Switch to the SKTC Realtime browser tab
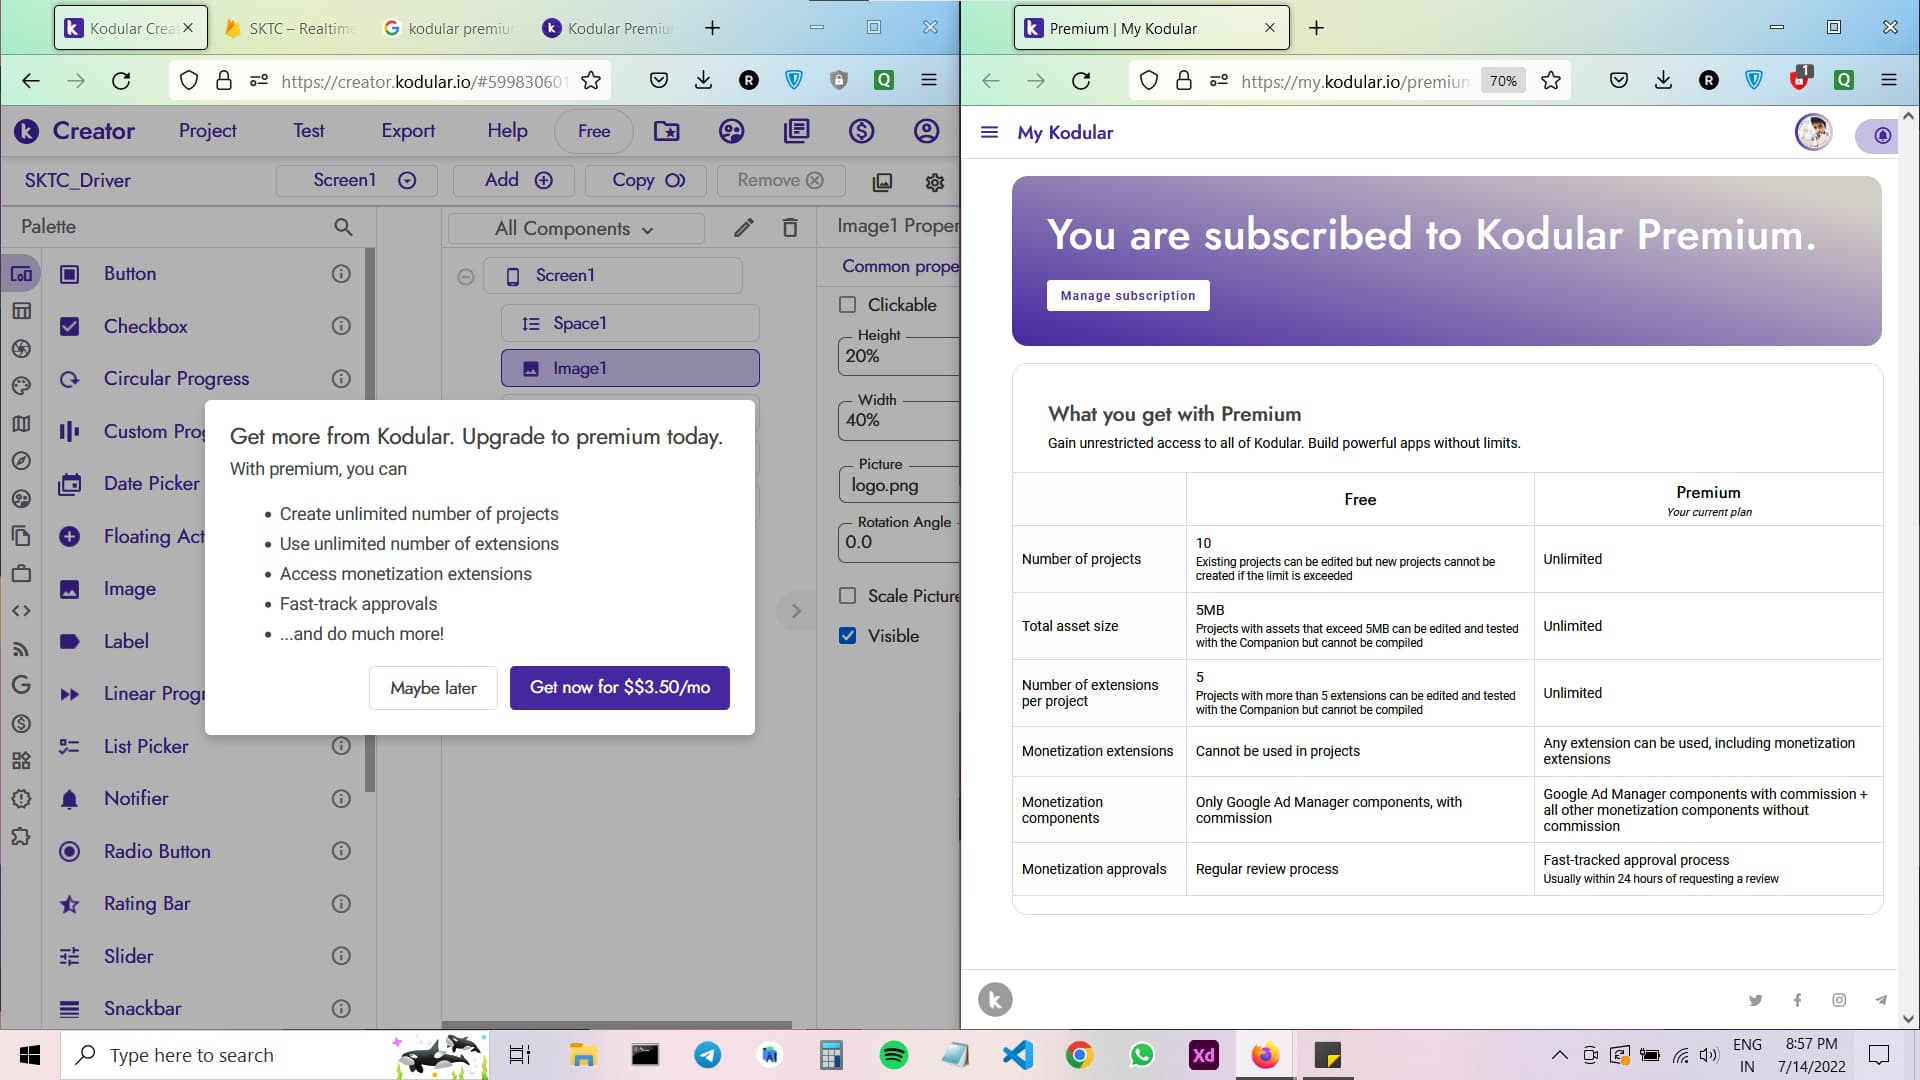The height and width of the screenshot is (1080, 1920). click(x=289, y=28)
